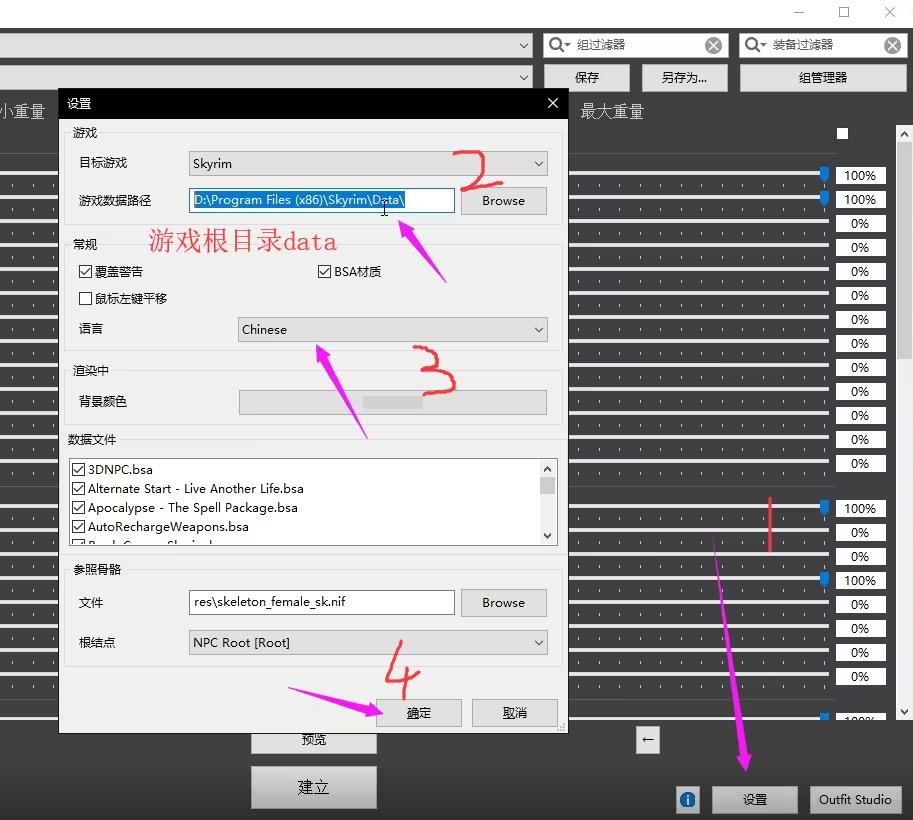
Task: Click the blue info icon beside 设置
Action: pos(688,800)
